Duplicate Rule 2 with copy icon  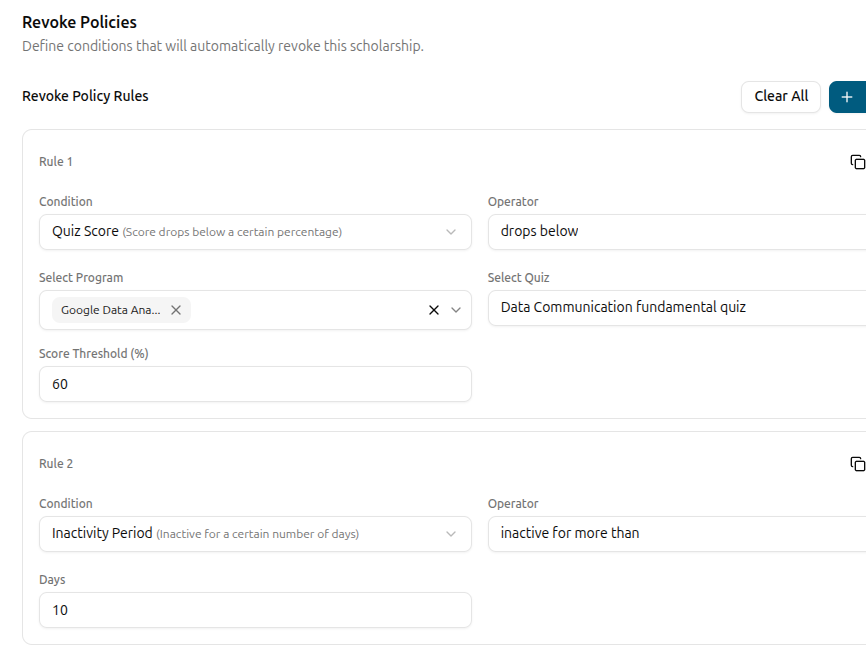tap(858, 464)
